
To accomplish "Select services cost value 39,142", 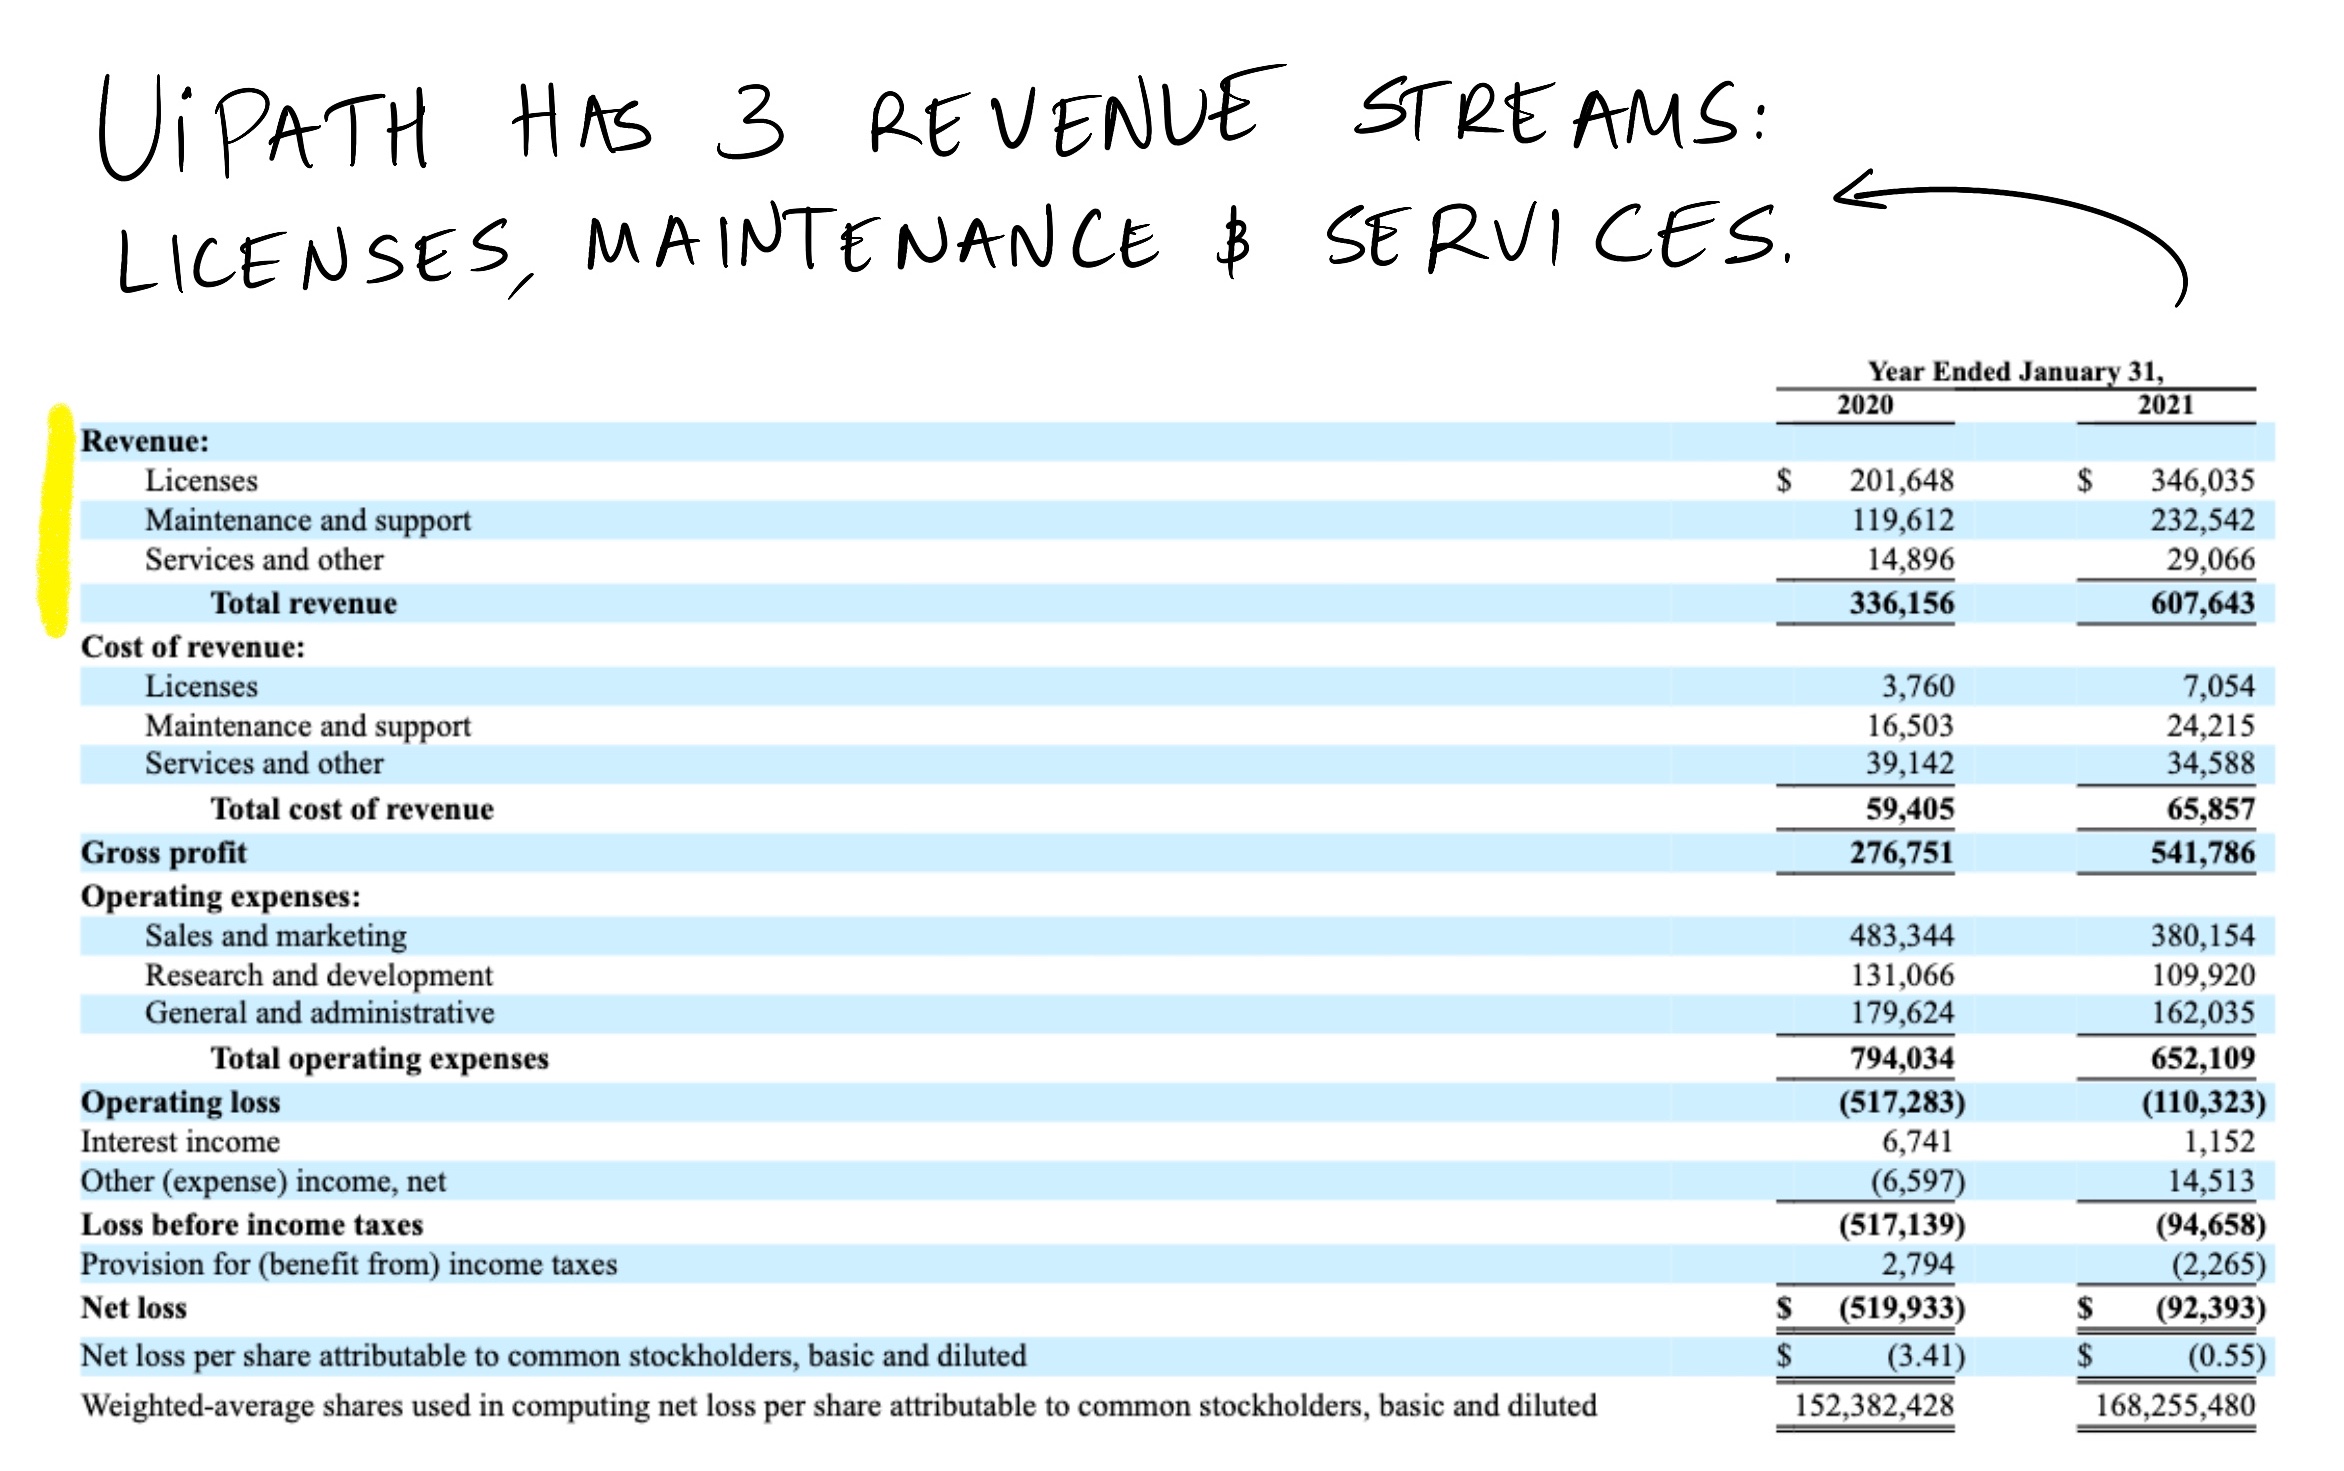I will [x=1910, y=764].
